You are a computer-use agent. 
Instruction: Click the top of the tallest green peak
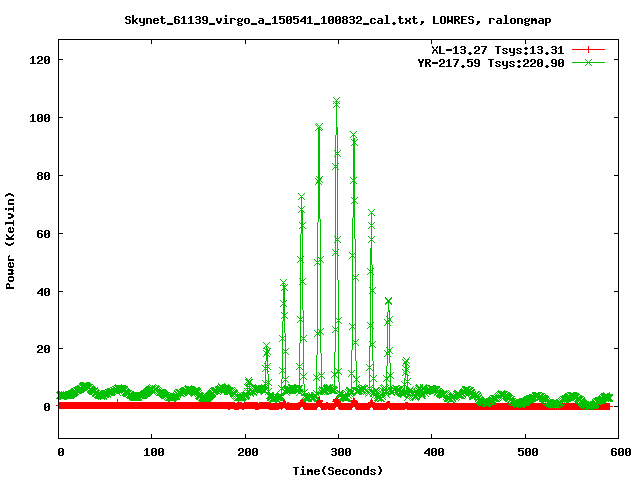(336, 102)
